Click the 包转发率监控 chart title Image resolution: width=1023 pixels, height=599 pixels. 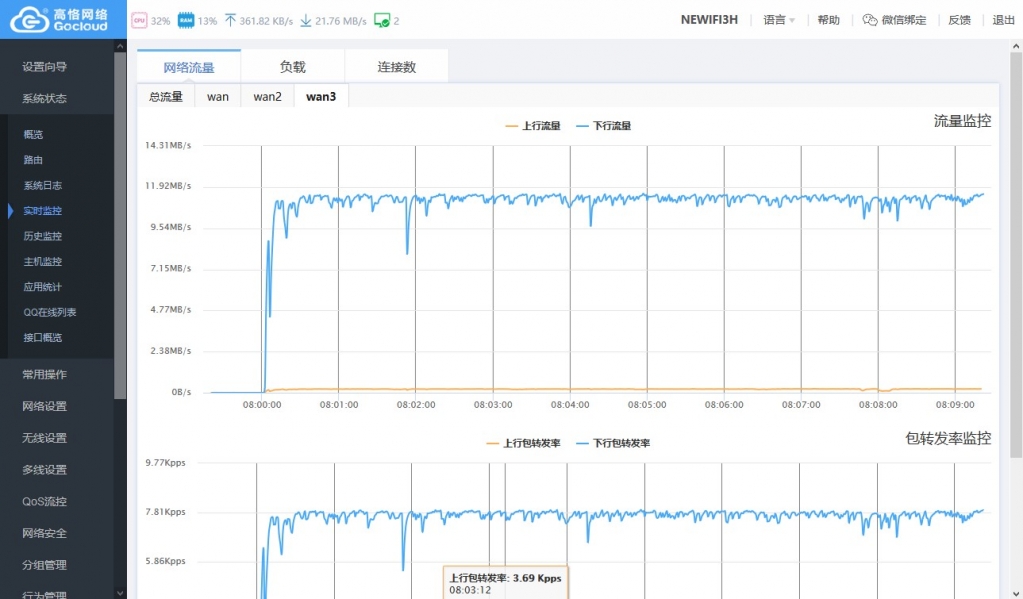[x=948, y=438]
